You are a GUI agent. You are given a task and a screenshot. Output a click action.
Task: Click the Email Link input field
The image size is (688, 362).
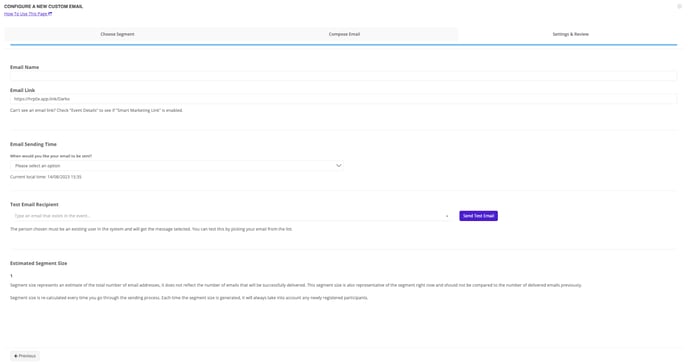343,99
